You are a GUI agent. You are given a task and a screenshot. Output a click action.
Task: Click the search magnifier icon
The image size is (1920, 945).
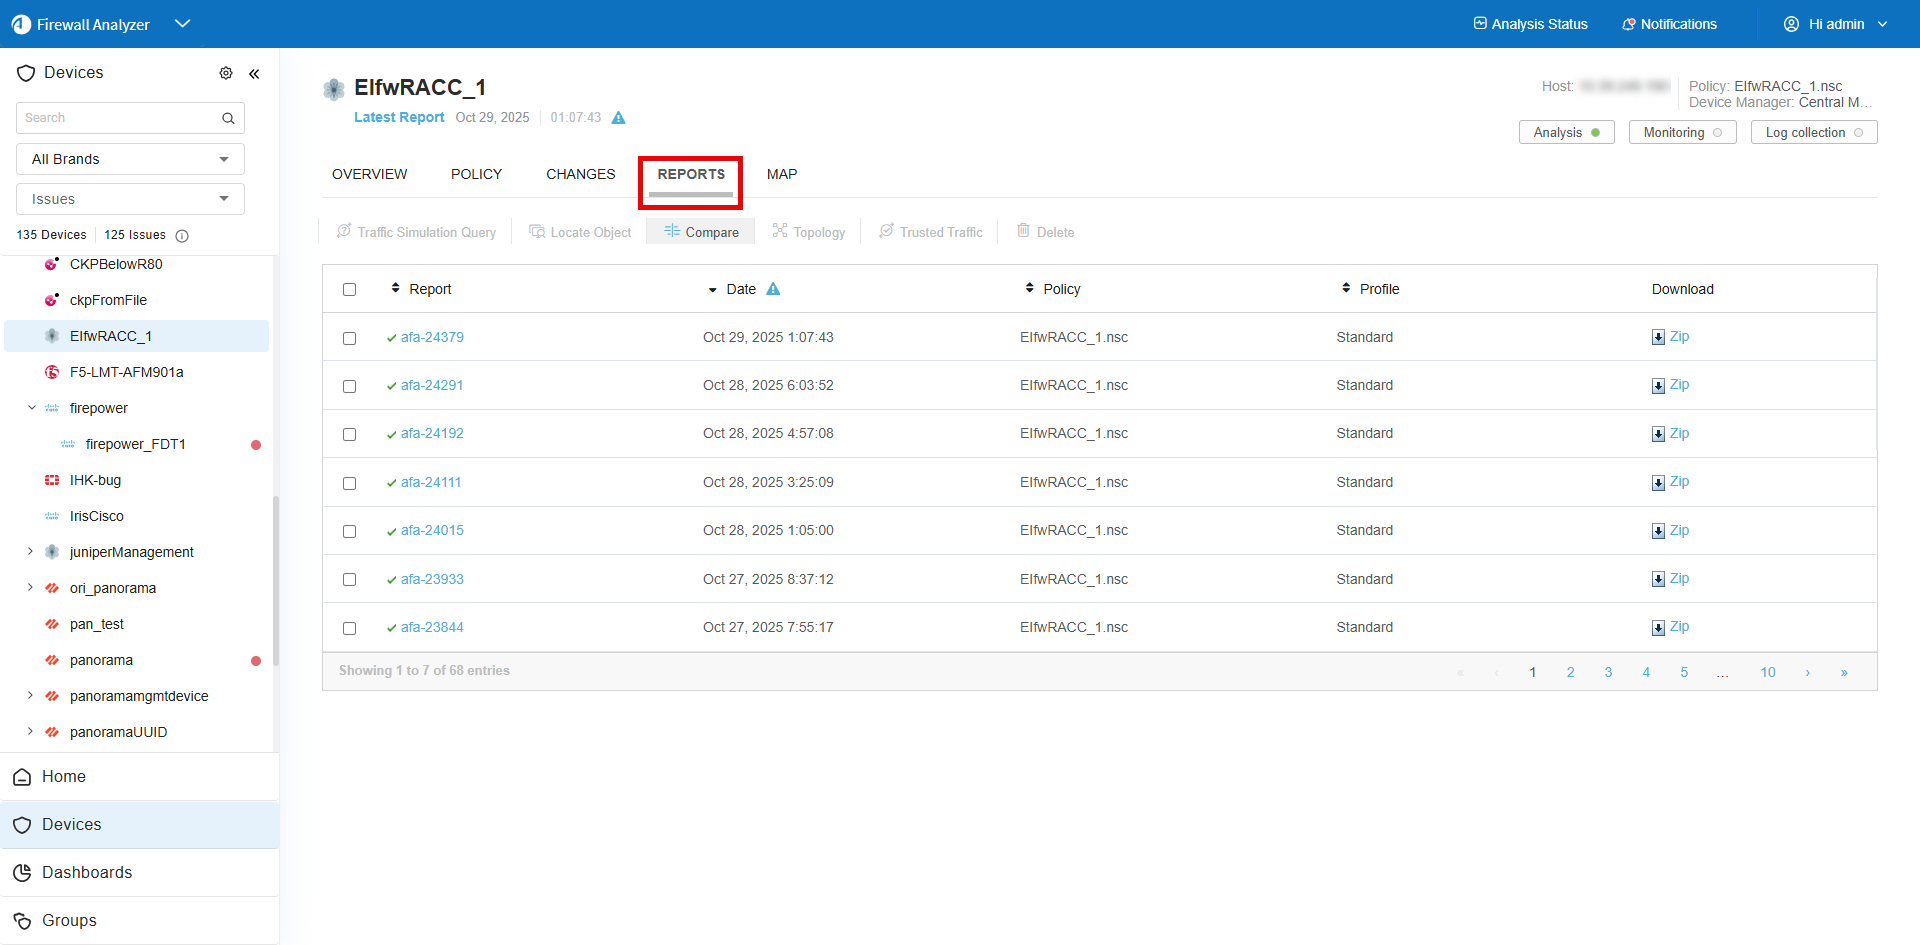(x=228, y=118)
